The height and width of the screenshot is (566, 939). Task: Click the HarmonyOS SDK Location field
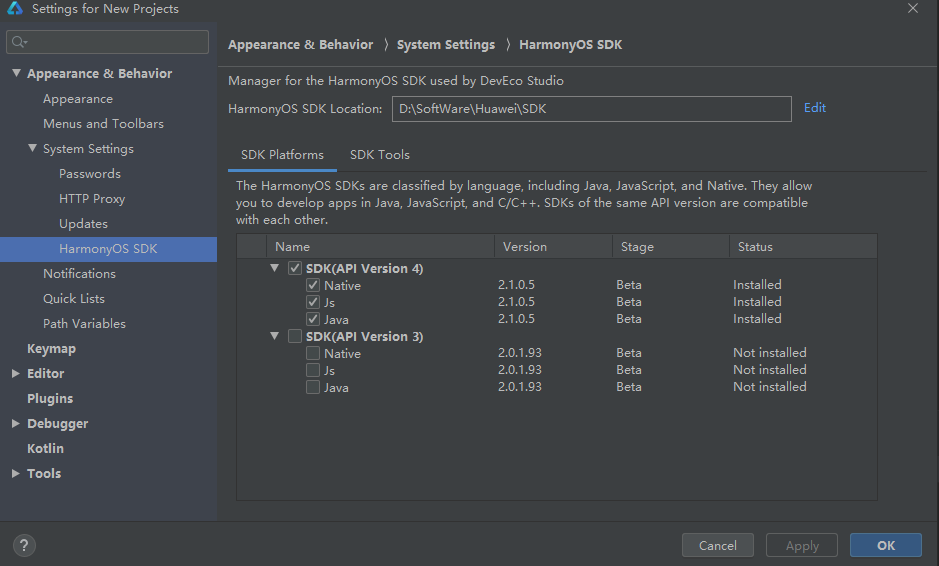(x=592, y=109)
